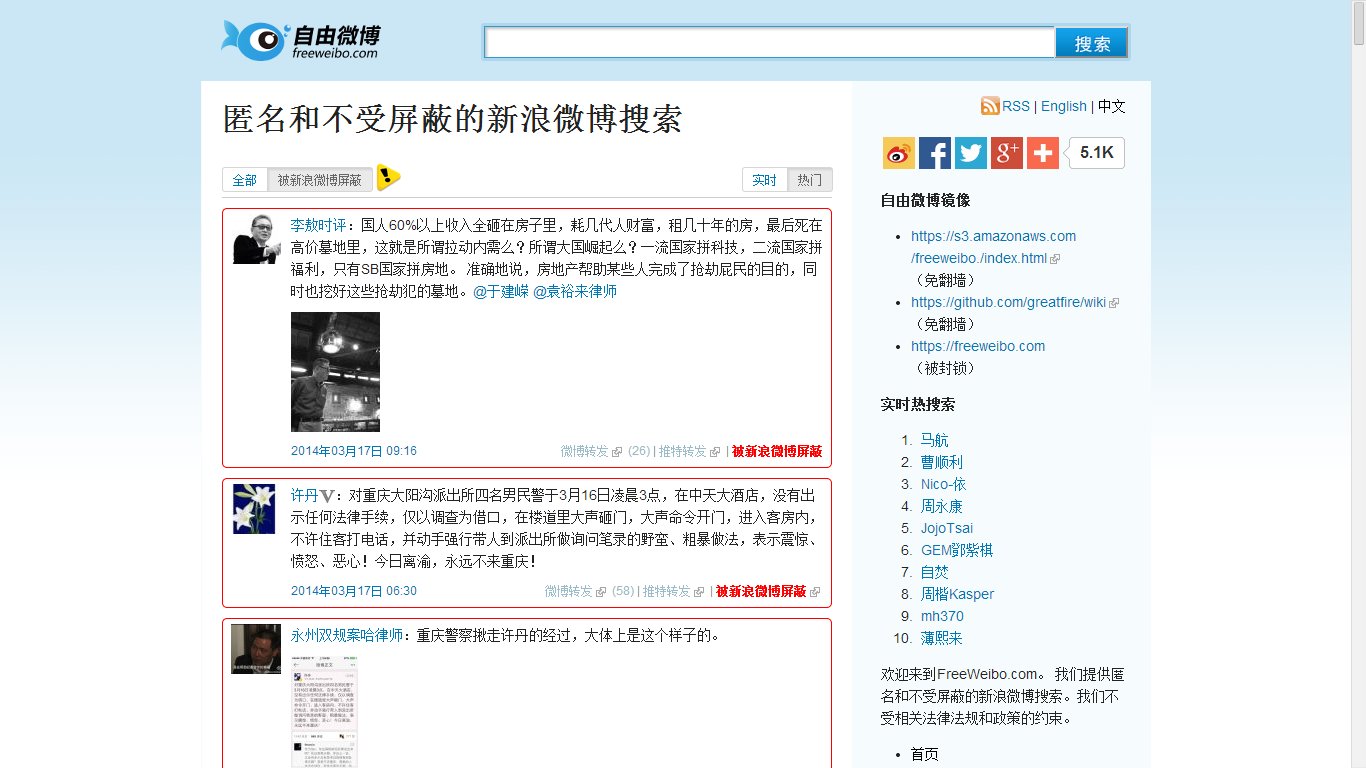Open the Sina Weibo share icon
This screenshot has width=1366, height=768.
click(899, 153)
